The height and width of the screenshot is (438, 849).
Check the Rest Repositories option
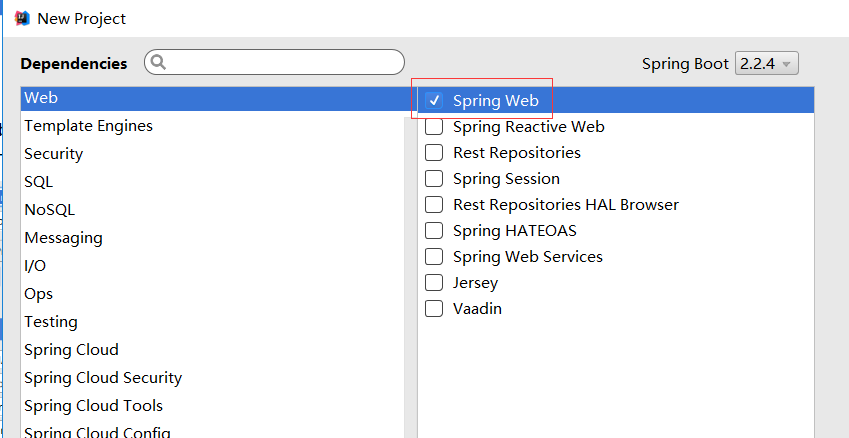(x=434, y=153)
